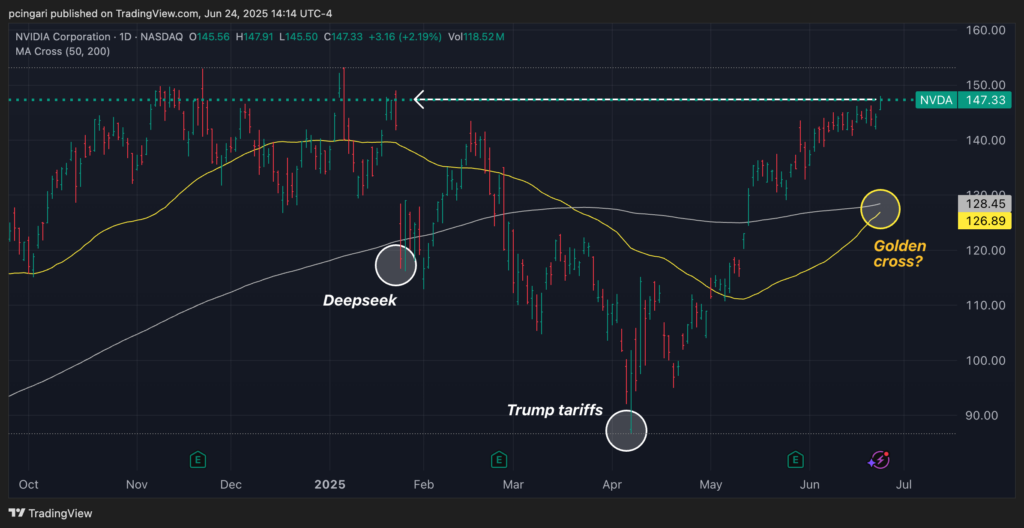Viewport: 1024px width, 528px height.
Task: Click the NVDA ticker tag on price axis
Action: (x=936, y=101)
